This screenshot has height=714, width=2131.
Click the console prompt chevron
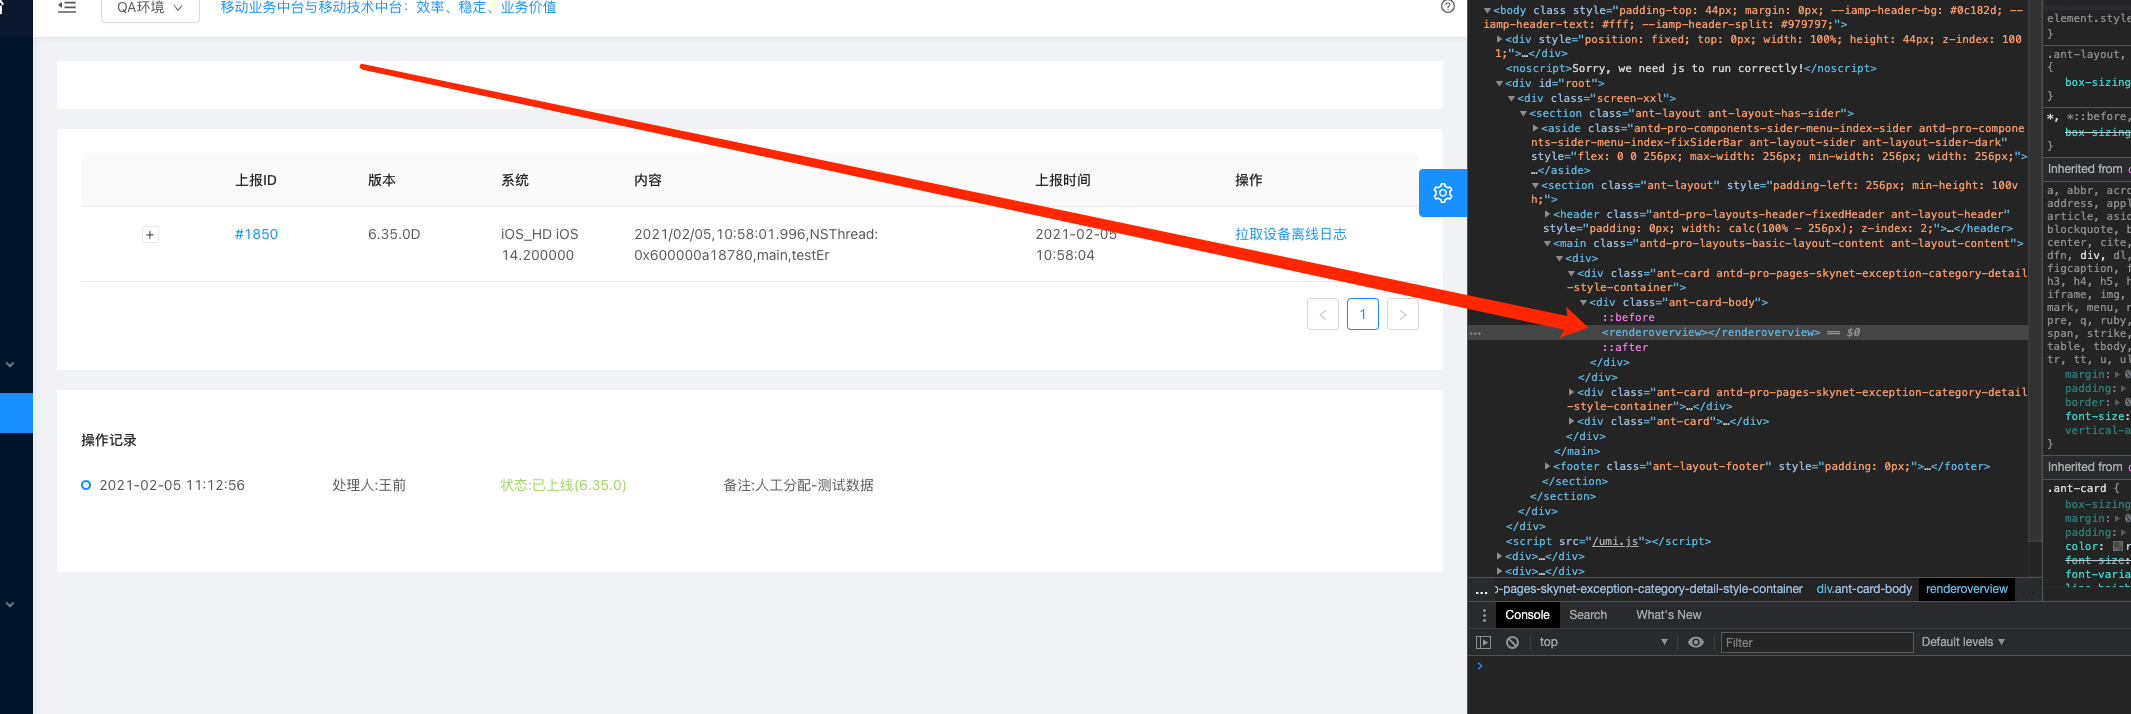[1480, 666]
